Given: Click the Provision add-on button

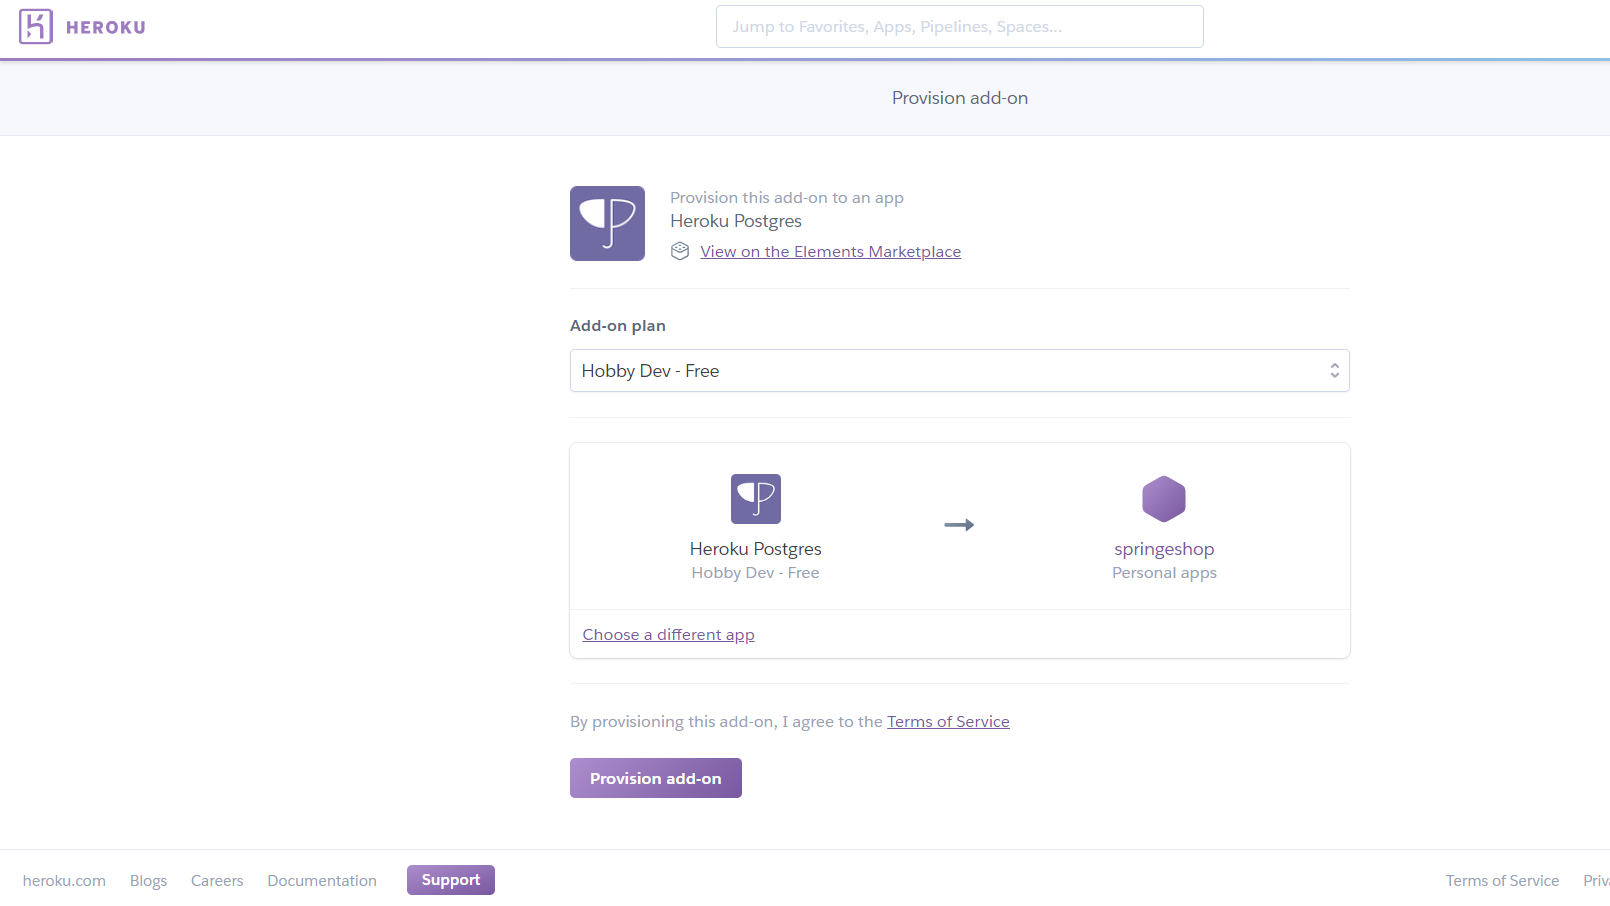Looking at the screenshot, I should [x=655, y=778].
